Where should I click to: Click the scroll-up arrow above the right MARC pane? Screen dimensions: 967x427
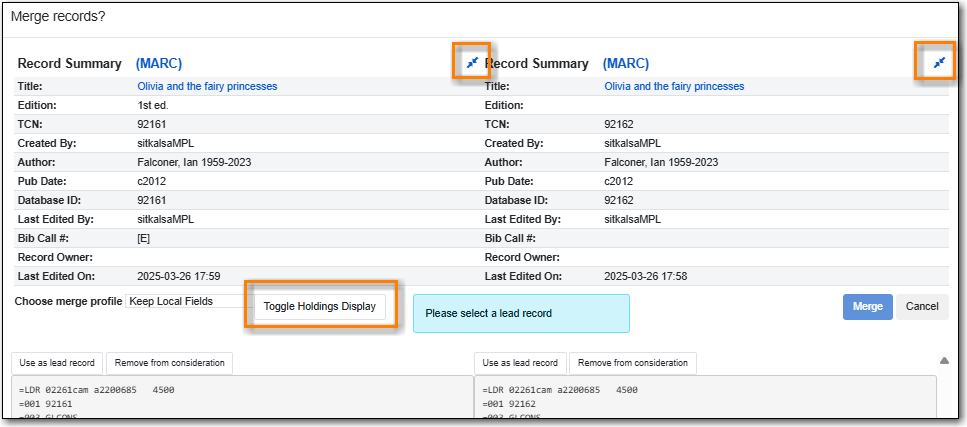pyautogui.click(x=945, y=361)
